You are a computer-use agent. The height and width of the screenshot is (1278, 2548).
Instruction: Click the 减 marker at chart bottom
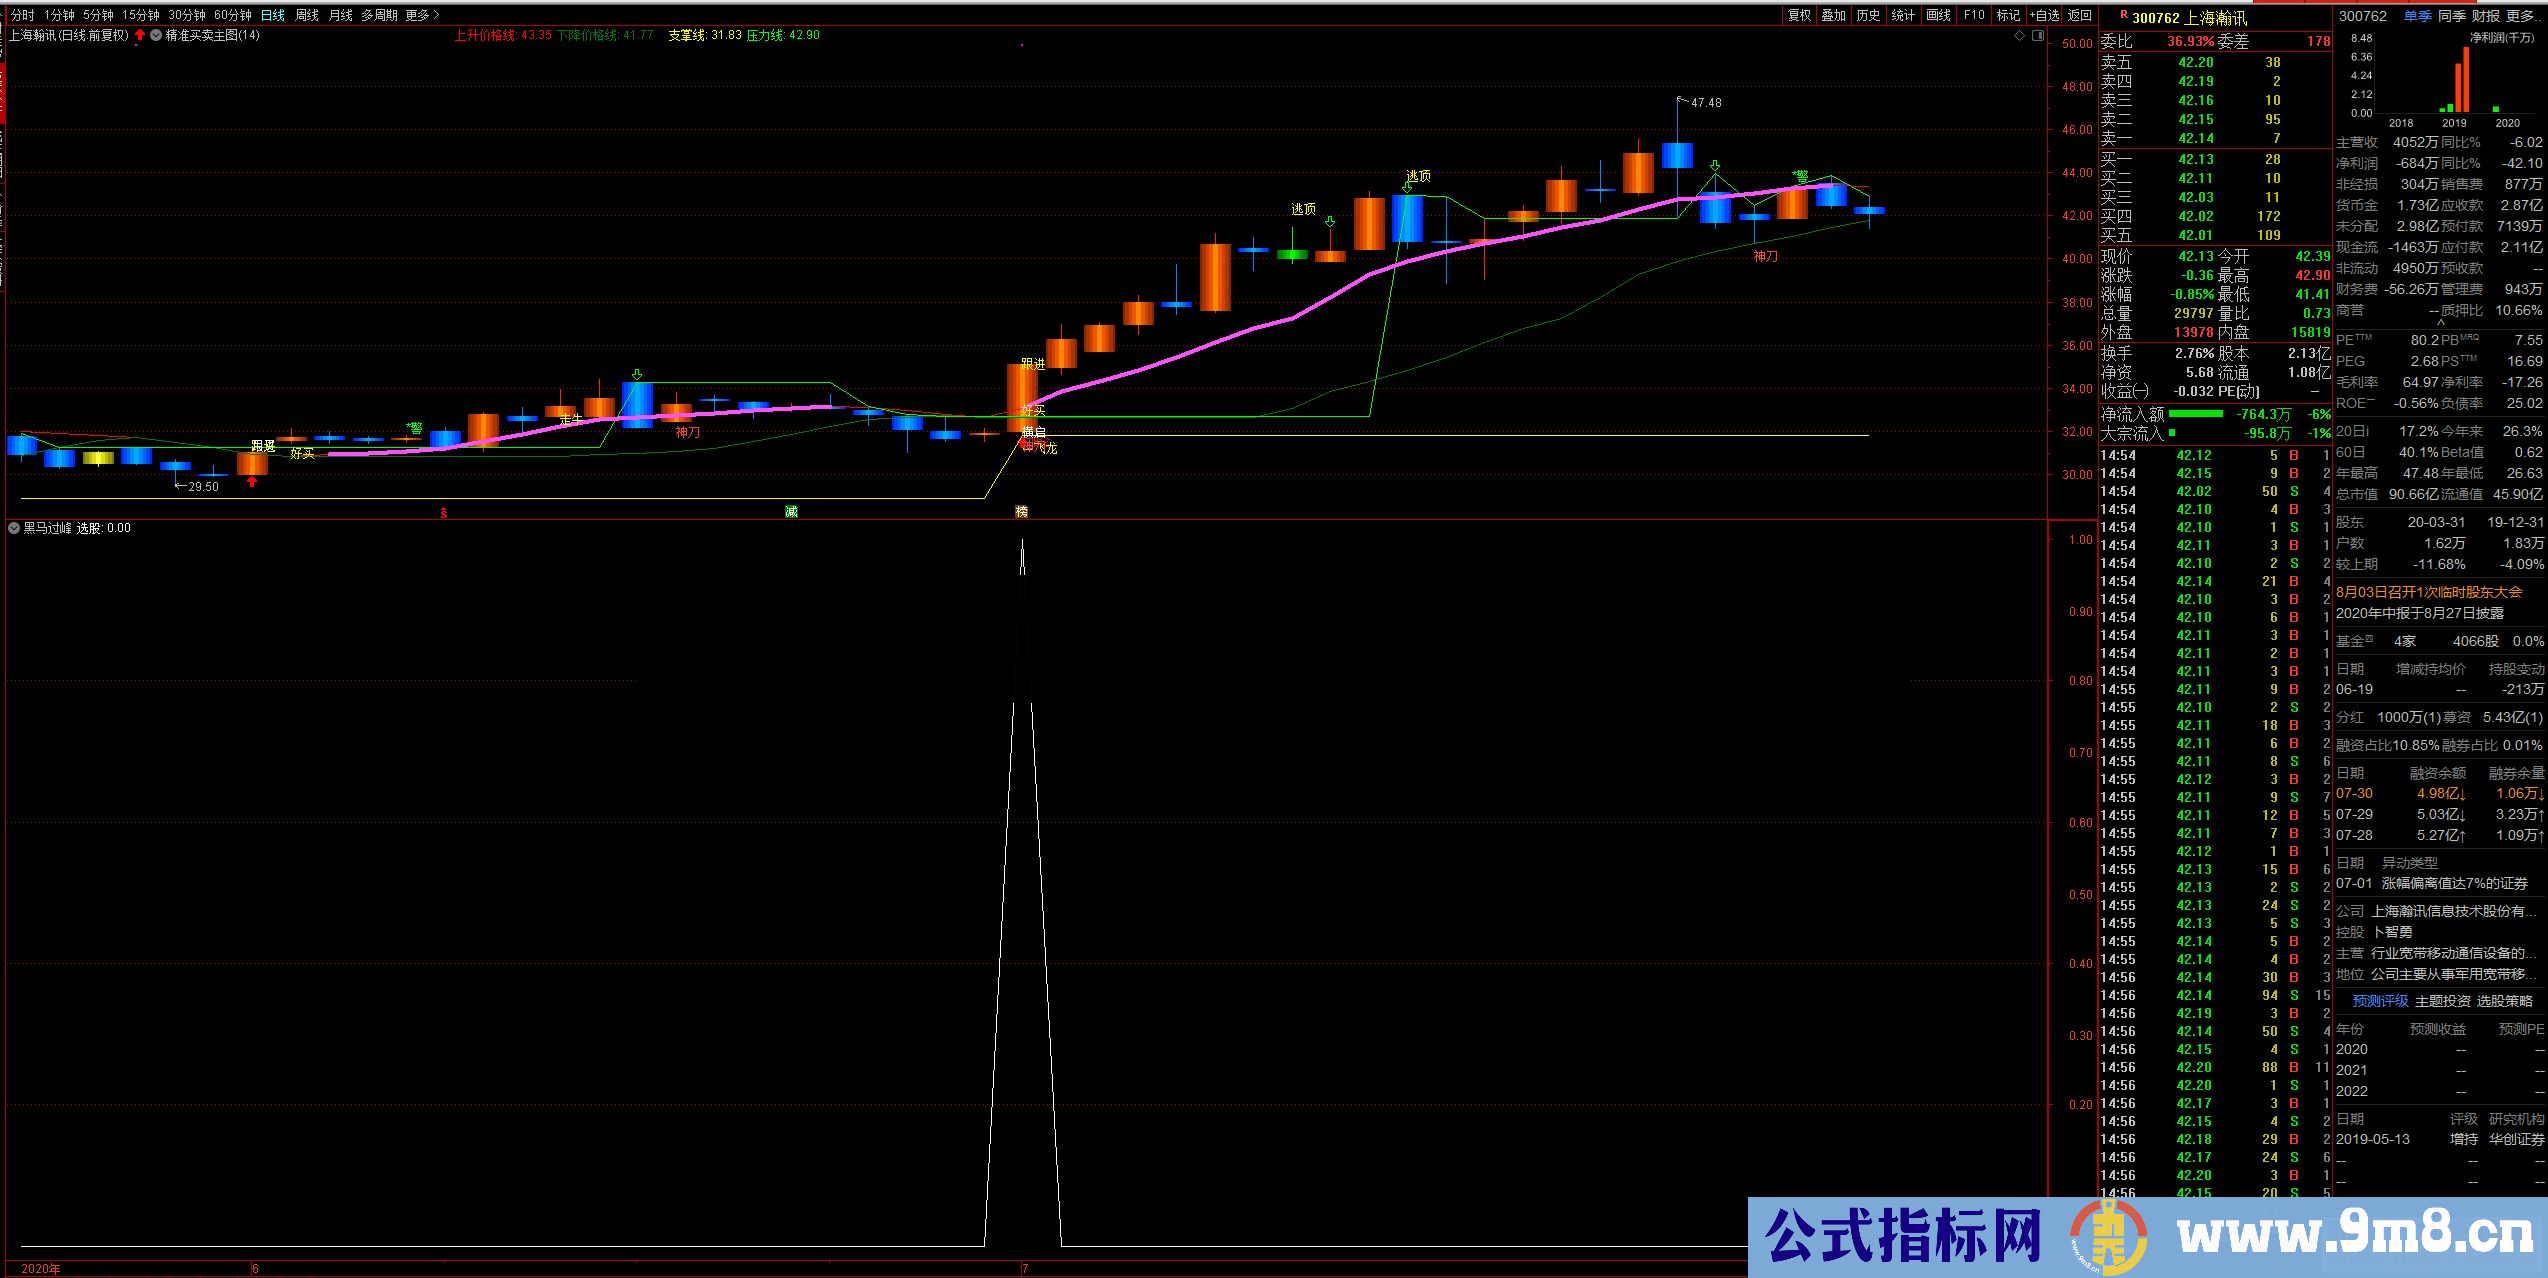tap(791, 511)
